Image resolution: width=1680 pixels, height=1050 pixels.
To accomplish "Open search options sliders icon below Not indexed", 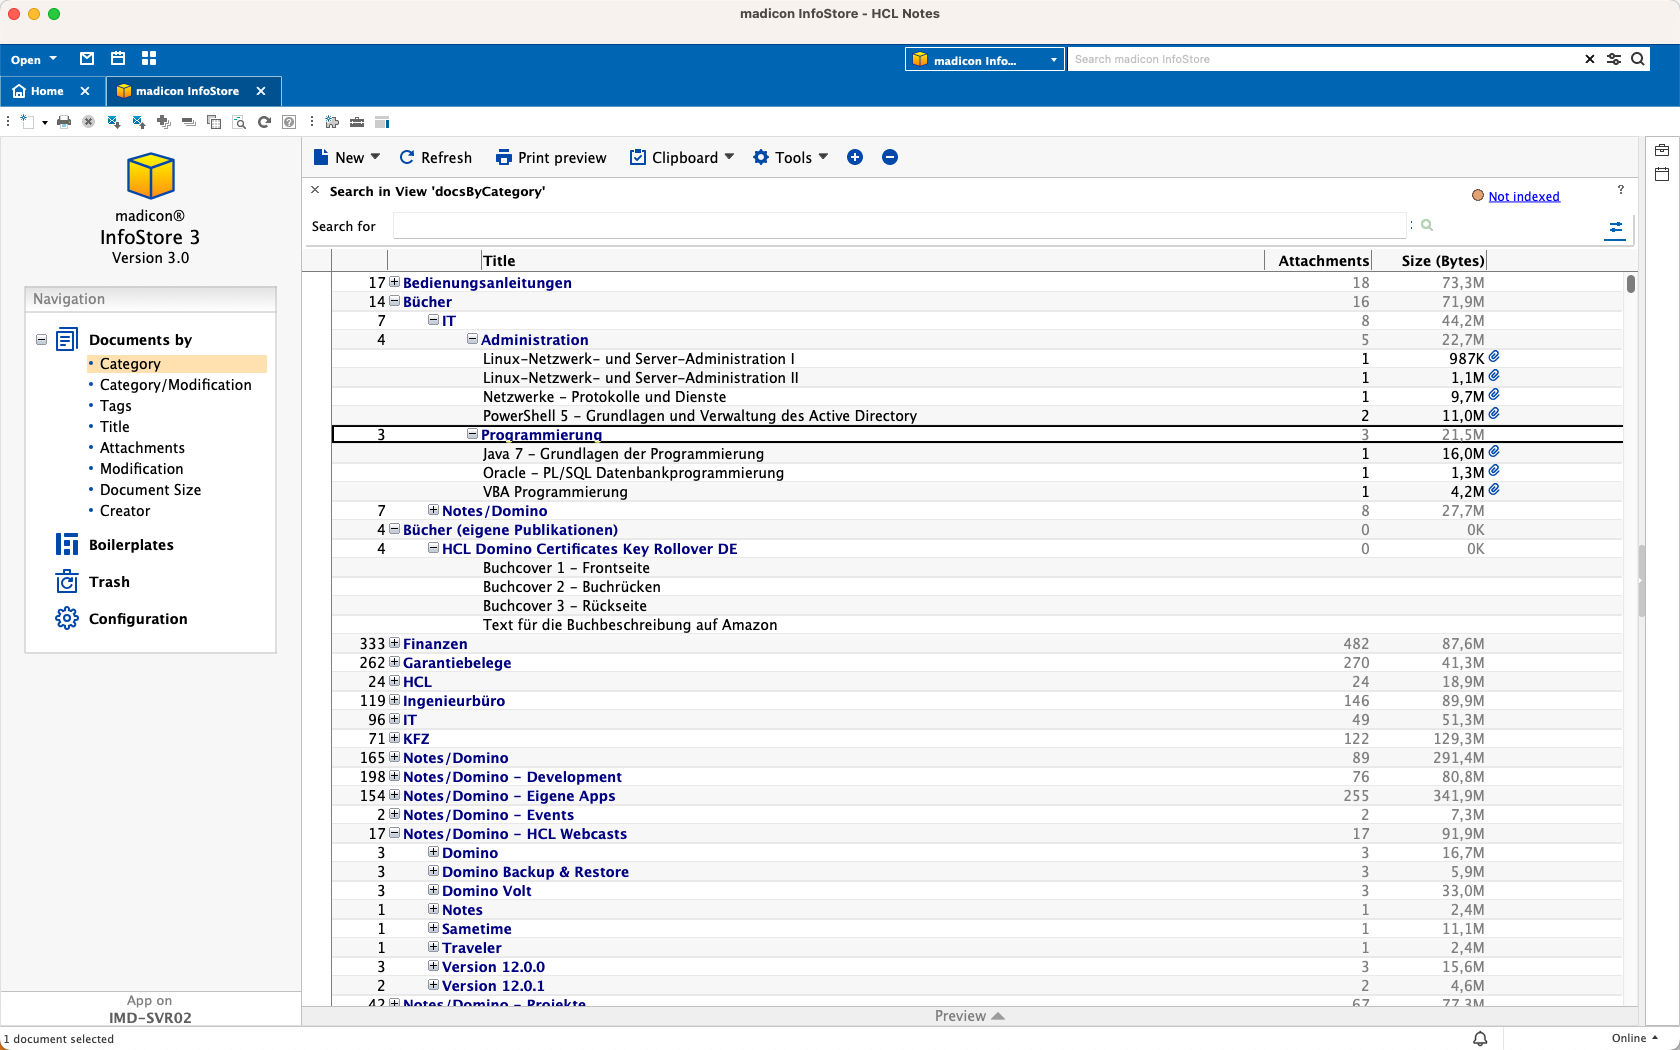I will (x=1615, y=229).
